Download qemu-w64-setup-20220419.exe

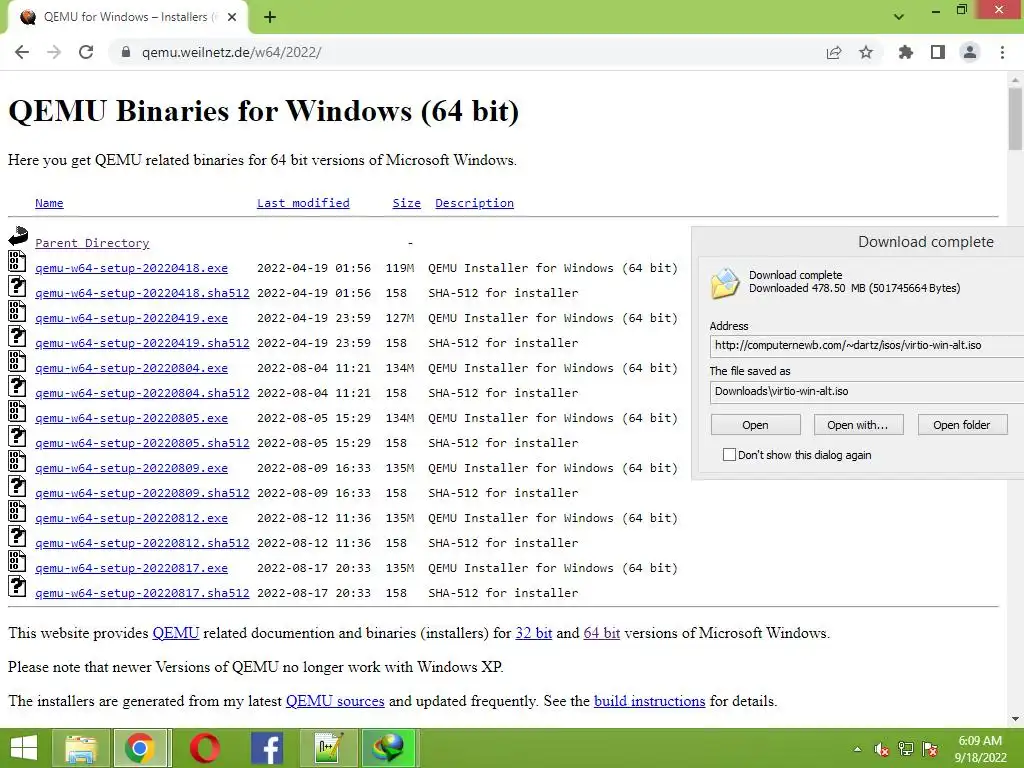(131, 318)
